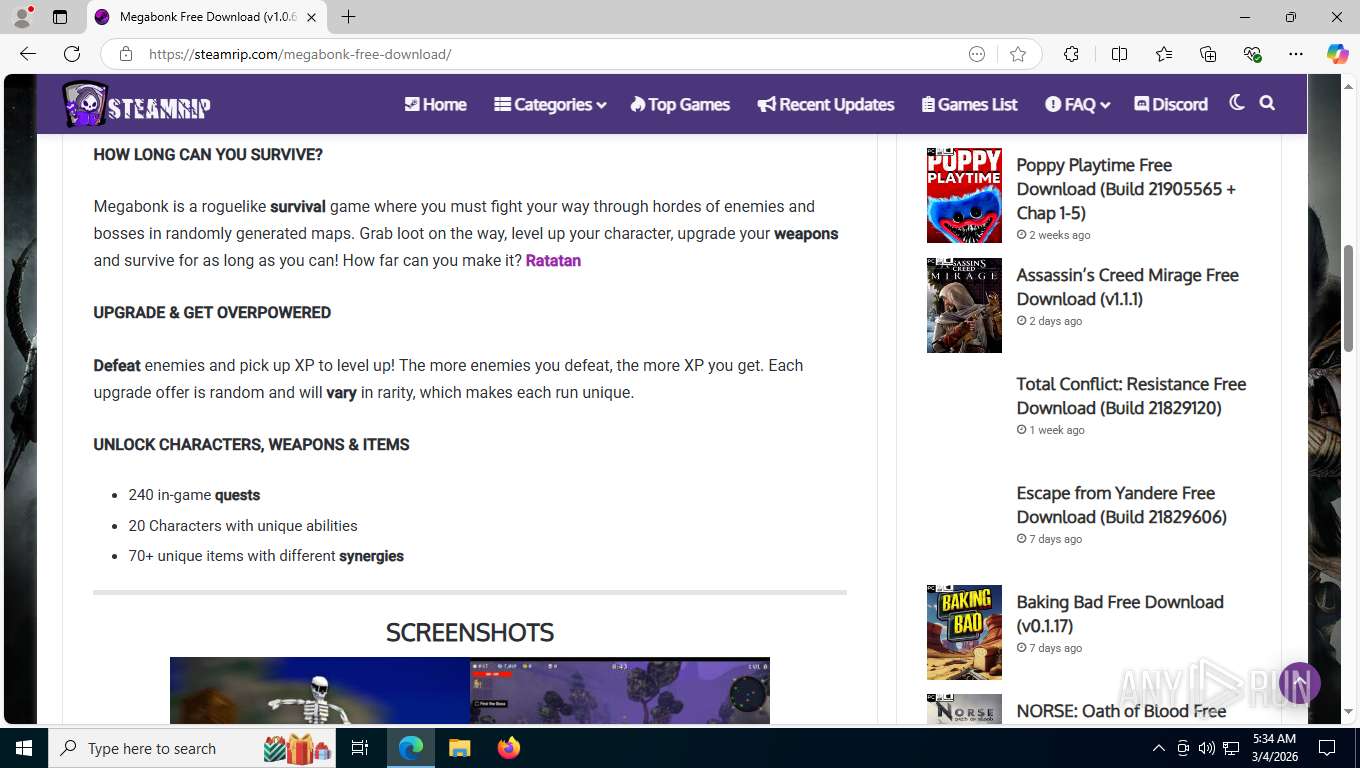Open Firefox from the taskbar

point(508,748)
